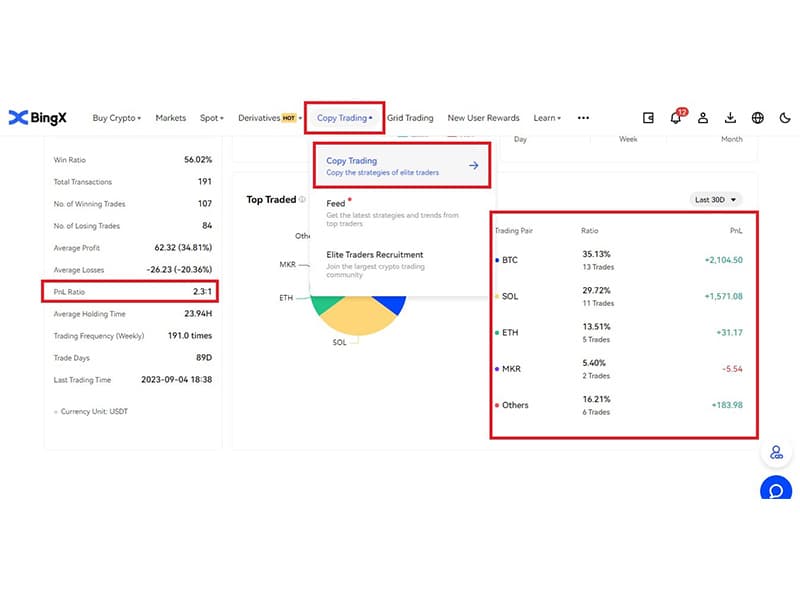
Task: Choose Elite Traders Recruitment option
Action: point(402,264)
